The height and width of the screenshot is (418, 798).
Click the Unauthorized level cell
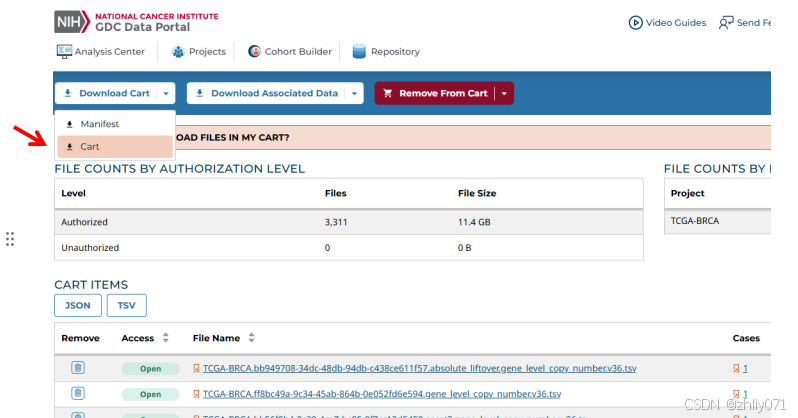pos(90,248)
